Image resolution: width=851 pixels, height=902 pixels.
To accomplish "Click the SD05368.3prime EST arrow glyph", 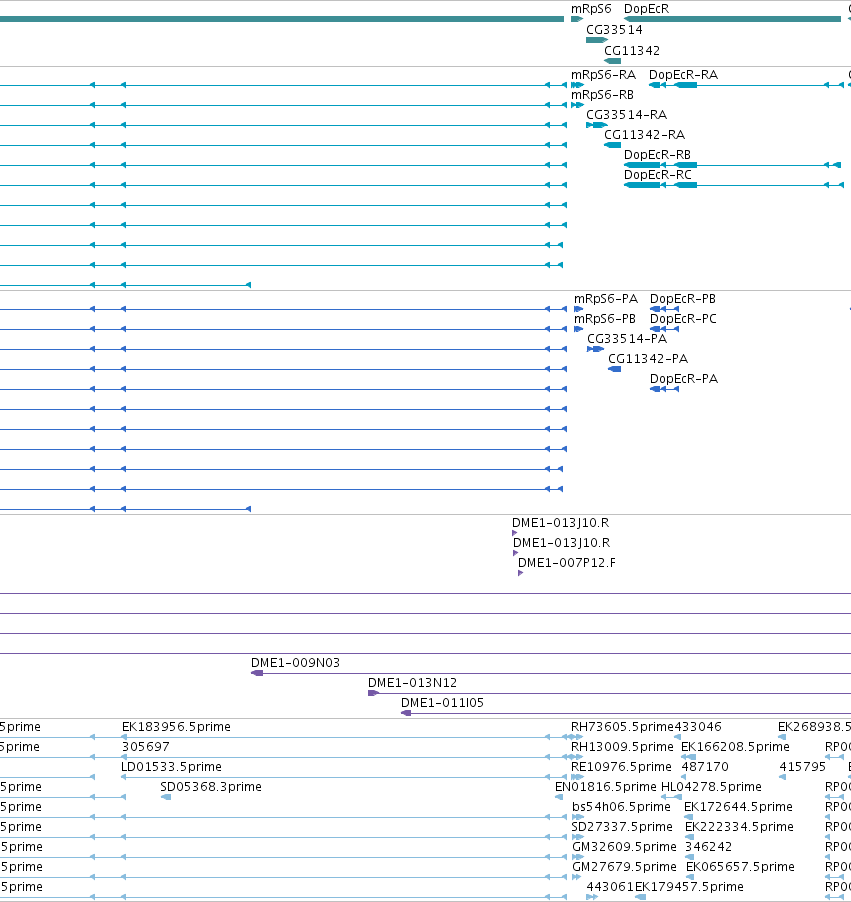I will 166,797.
